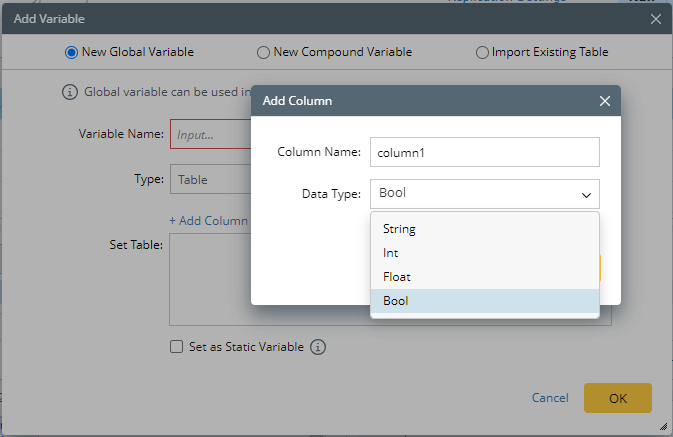Viewport: 673px width, 437px height.
Task: Close the Add Column dialog
Action: pos(604,101)
